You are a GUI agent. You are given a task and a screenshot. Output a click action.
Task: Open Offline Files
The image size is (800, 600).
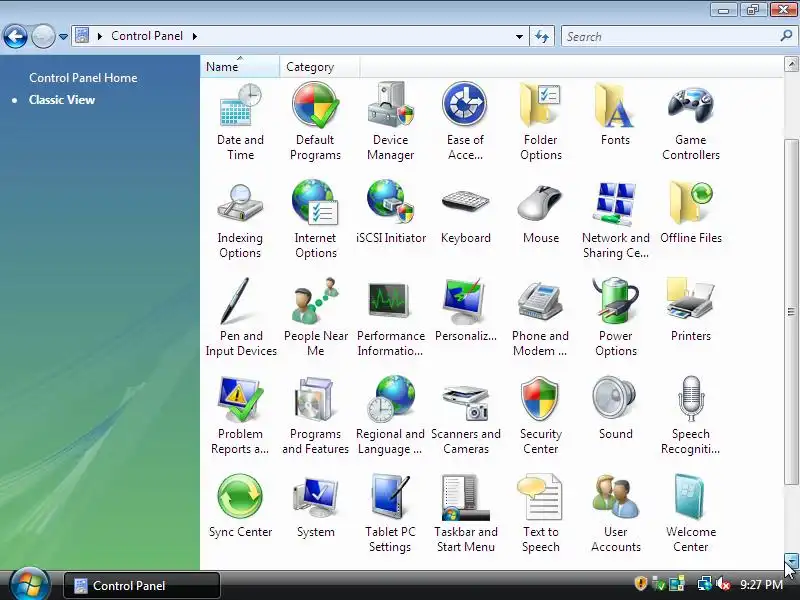coord(691,213)
